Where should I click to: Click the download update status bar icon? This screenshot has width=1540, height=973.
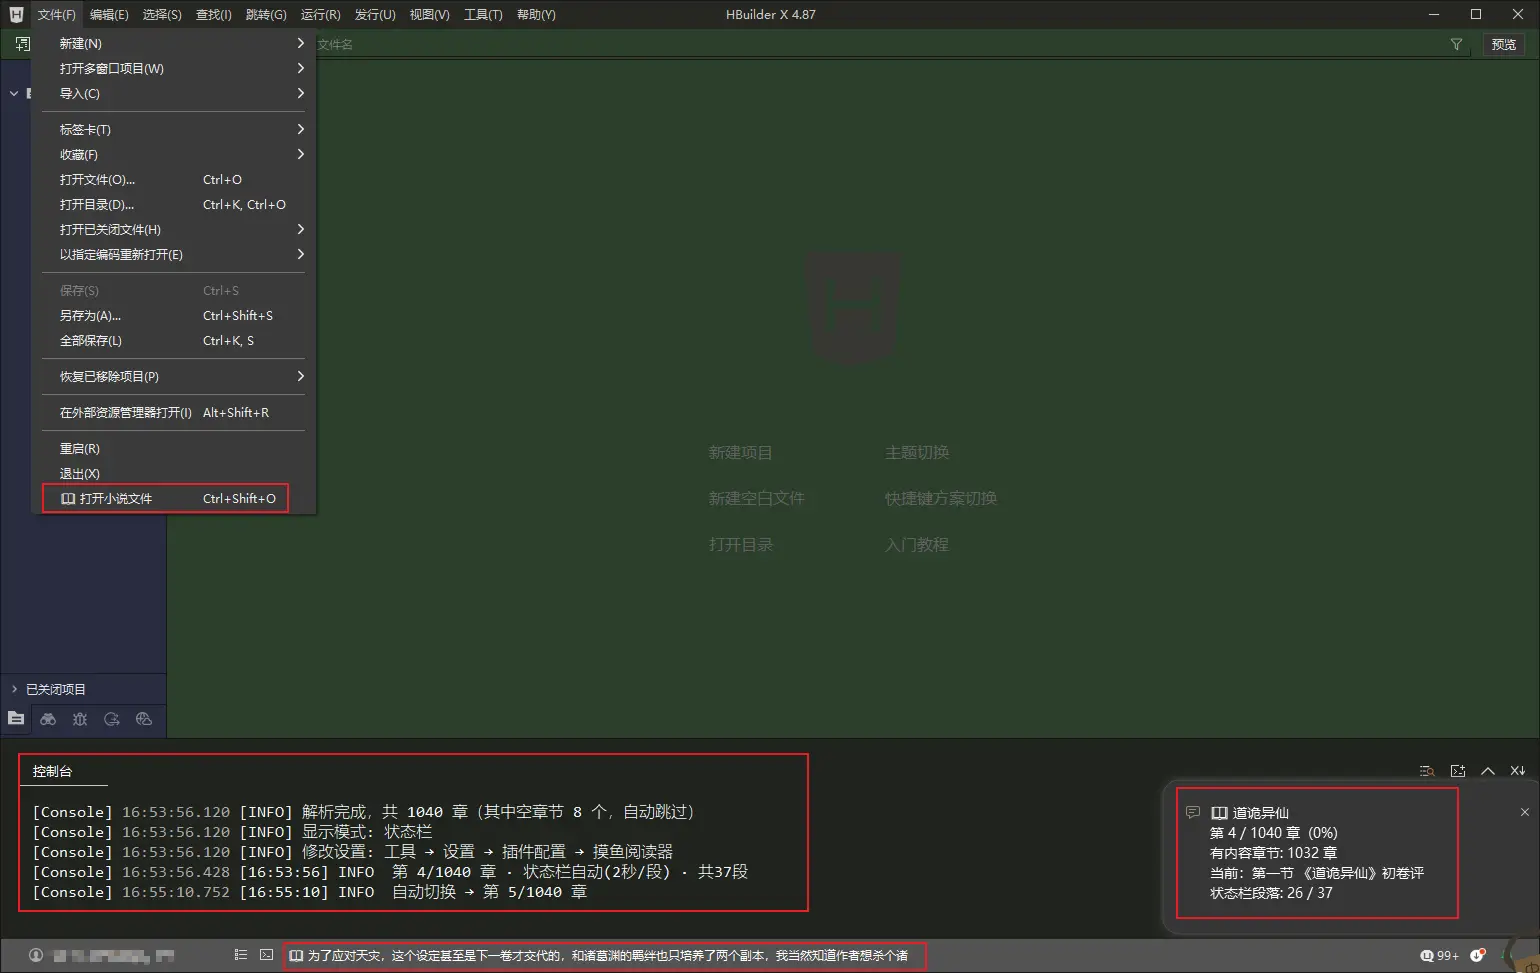(x=1478, y=956)
